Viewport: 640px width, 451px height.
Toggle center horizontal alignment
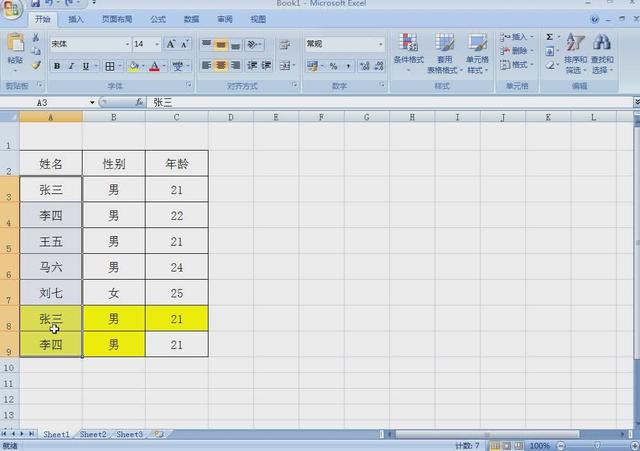(x=221, y=65)
